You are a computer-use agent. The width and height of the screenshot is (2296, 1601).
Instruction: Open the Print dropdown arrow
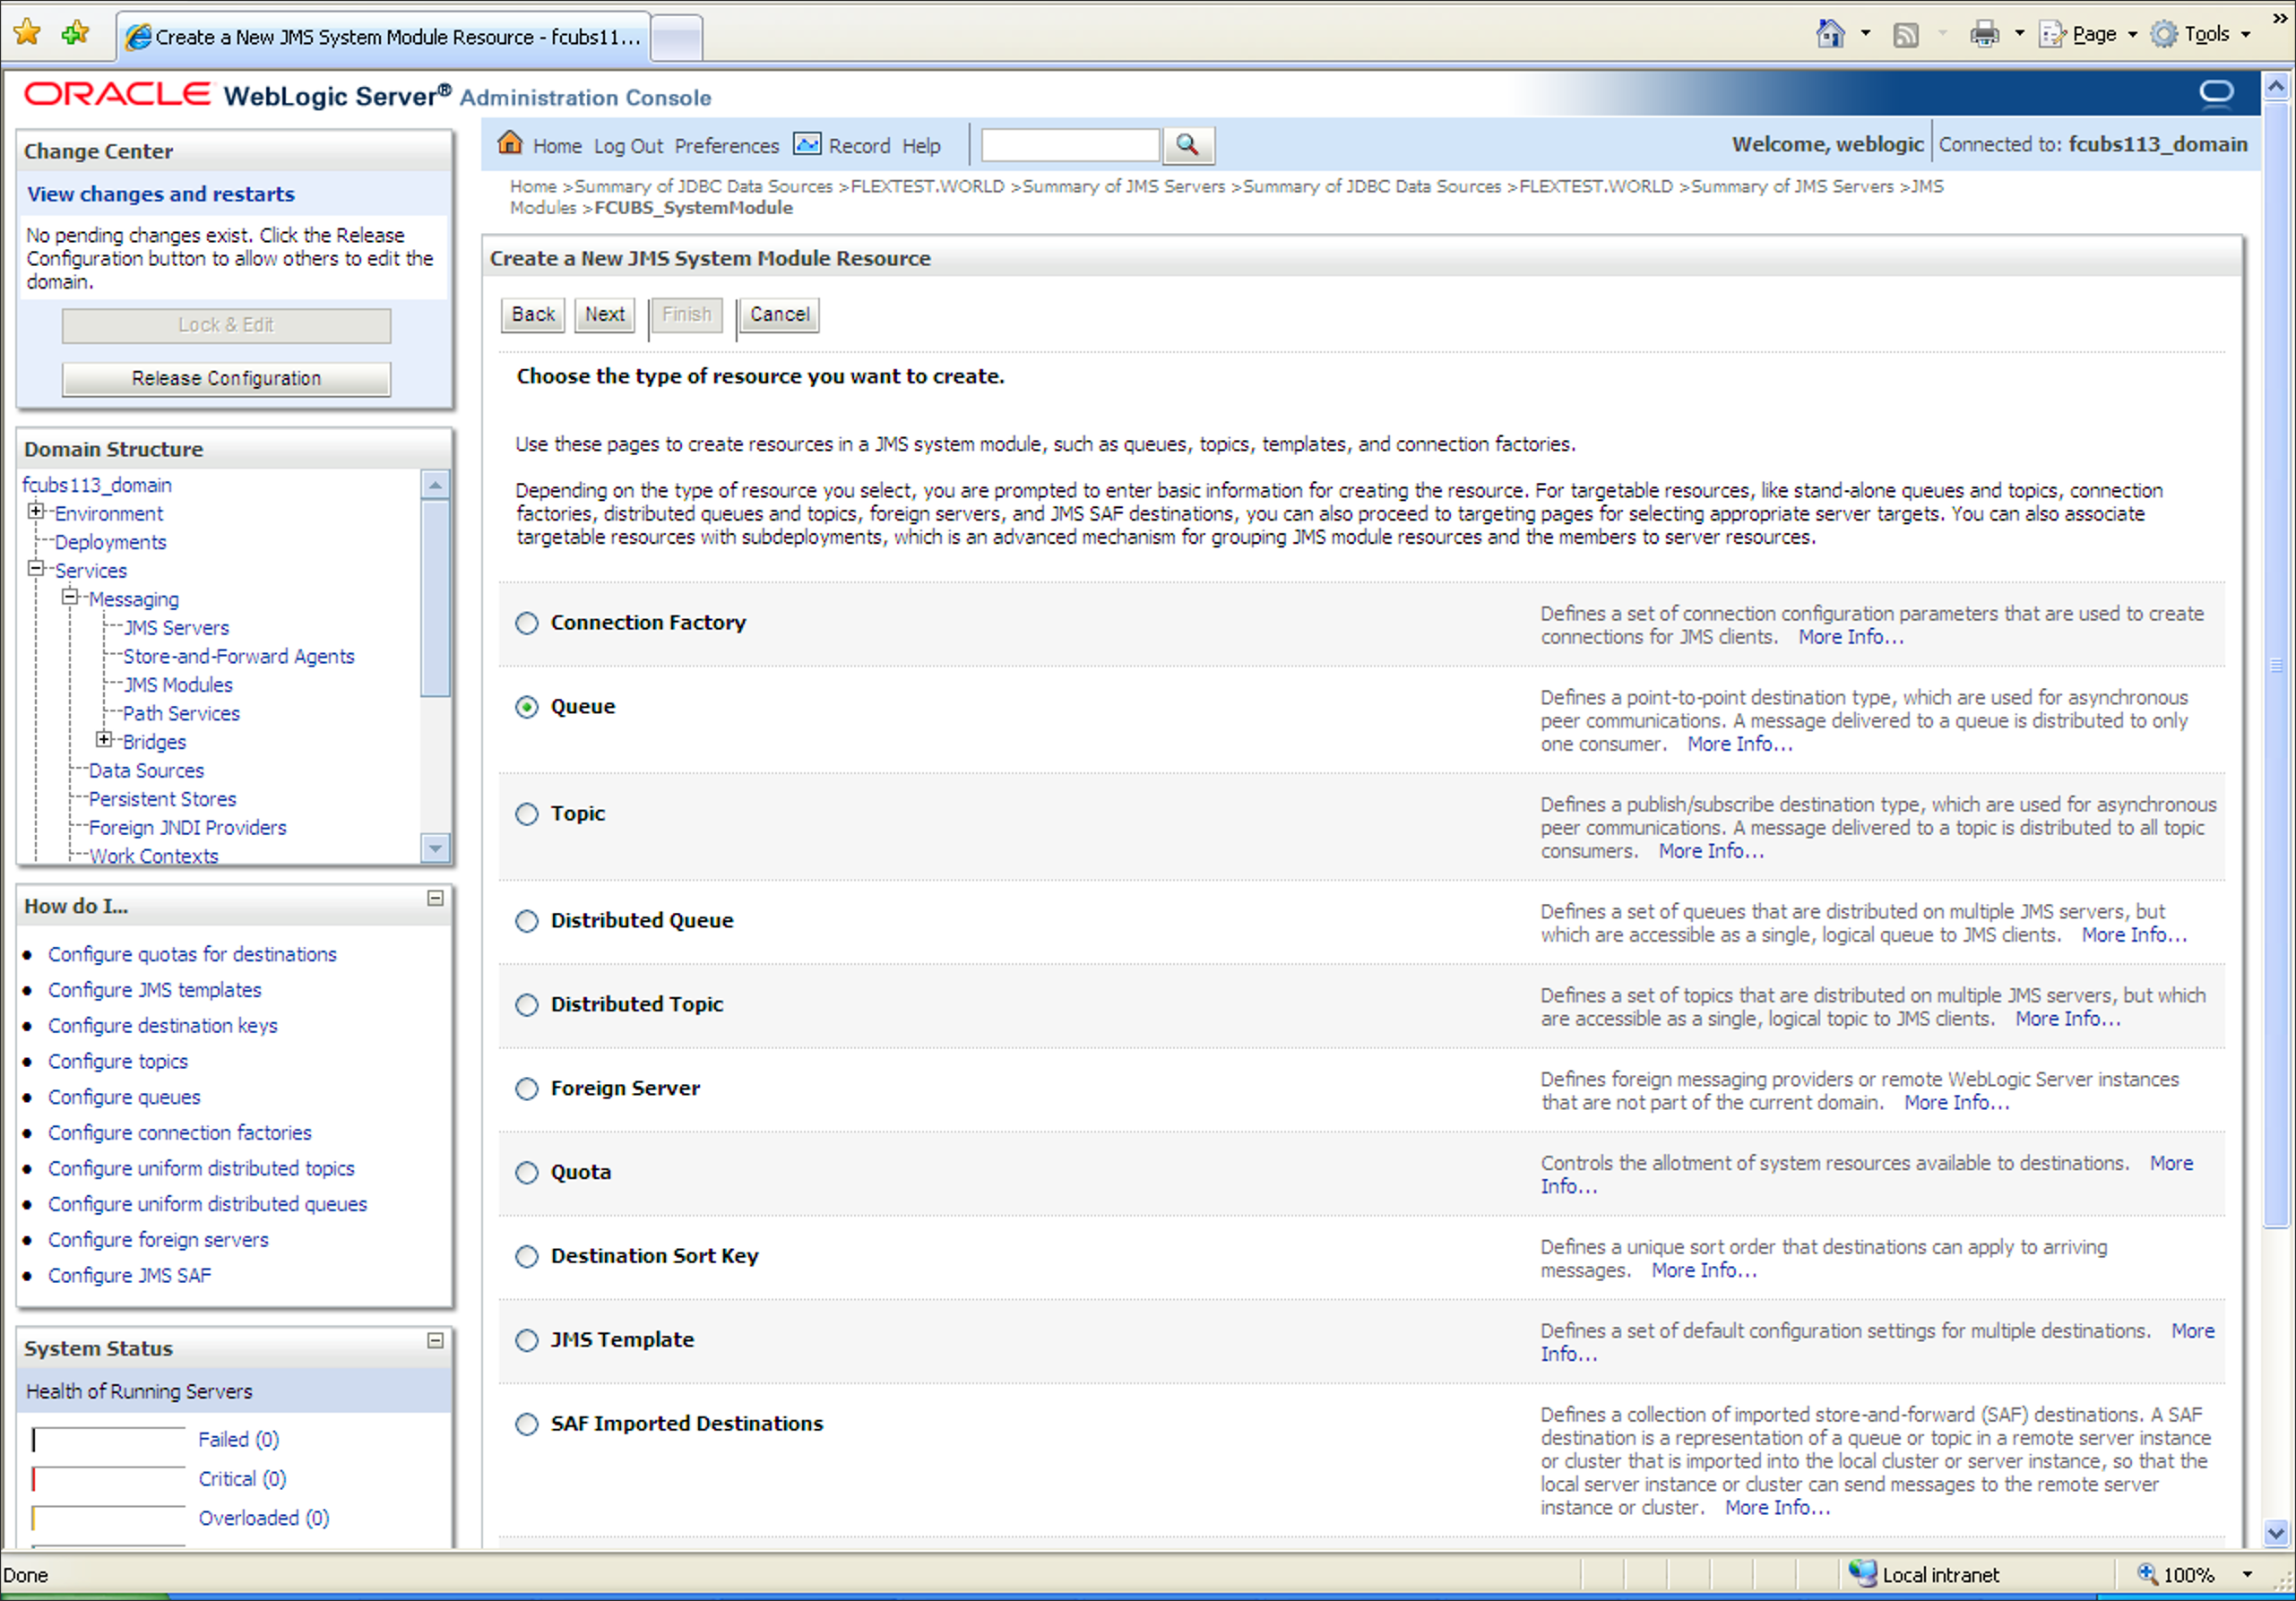[x=2019, y=34]
